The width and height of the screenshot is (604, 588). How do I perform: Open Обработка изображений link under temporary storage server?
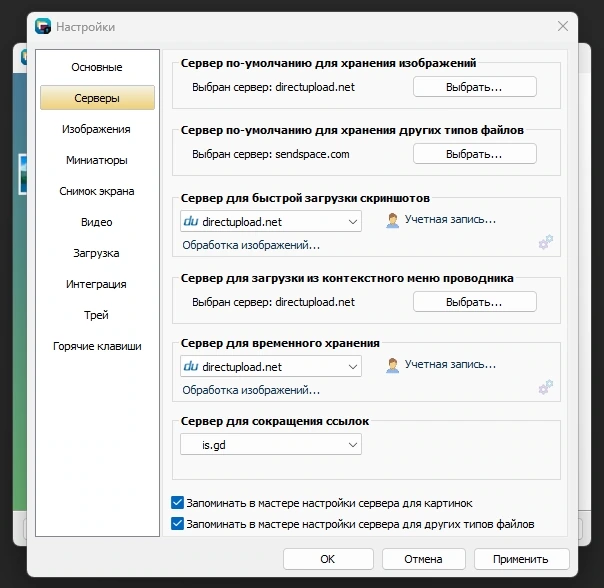tap(251, 390)
